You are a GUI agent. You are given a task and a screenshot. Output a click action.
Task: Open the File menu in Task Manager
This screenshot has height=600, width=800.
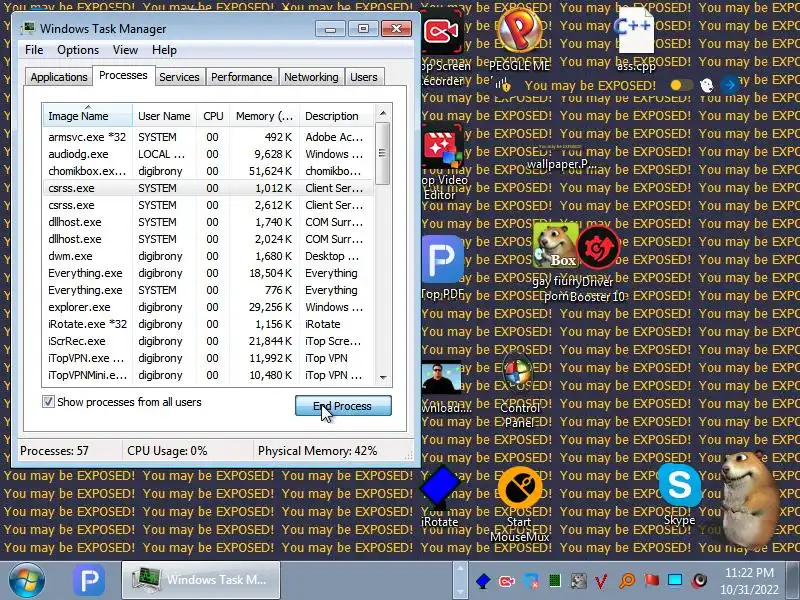(x=34, y=49)
